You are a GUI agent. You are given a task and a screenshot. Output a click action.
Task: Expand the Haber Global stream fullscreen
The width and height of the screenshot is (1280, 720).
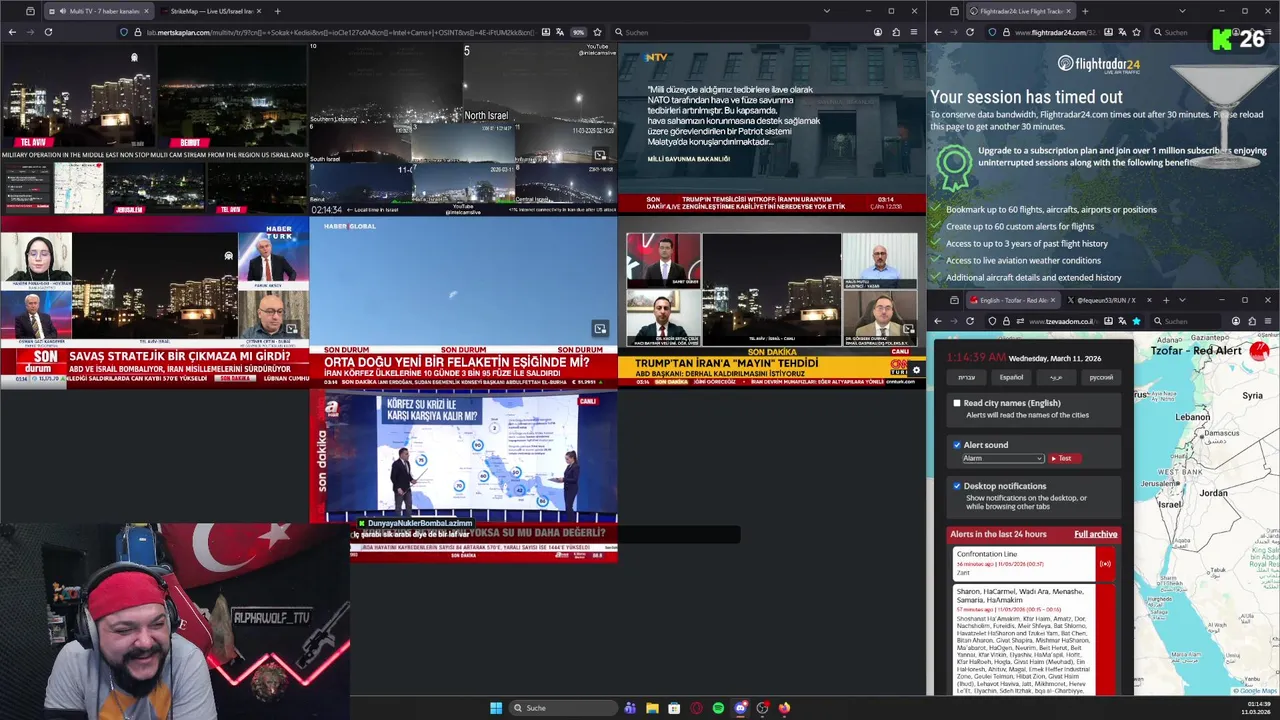[x=600, y=328]
